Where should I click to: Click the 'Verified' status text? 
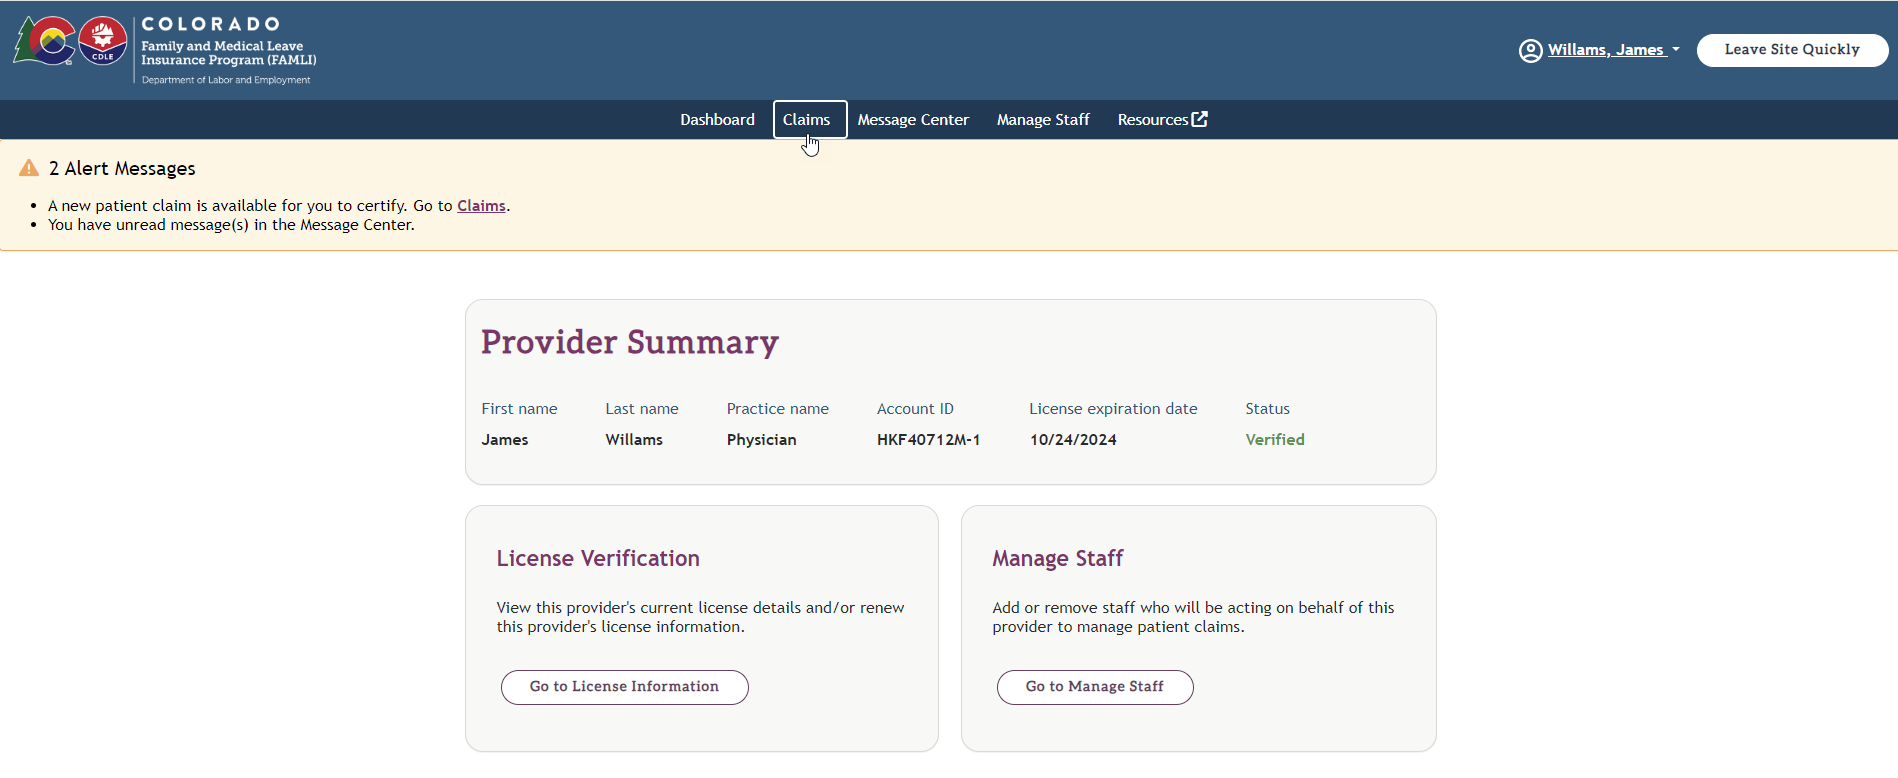(1275, 440)
